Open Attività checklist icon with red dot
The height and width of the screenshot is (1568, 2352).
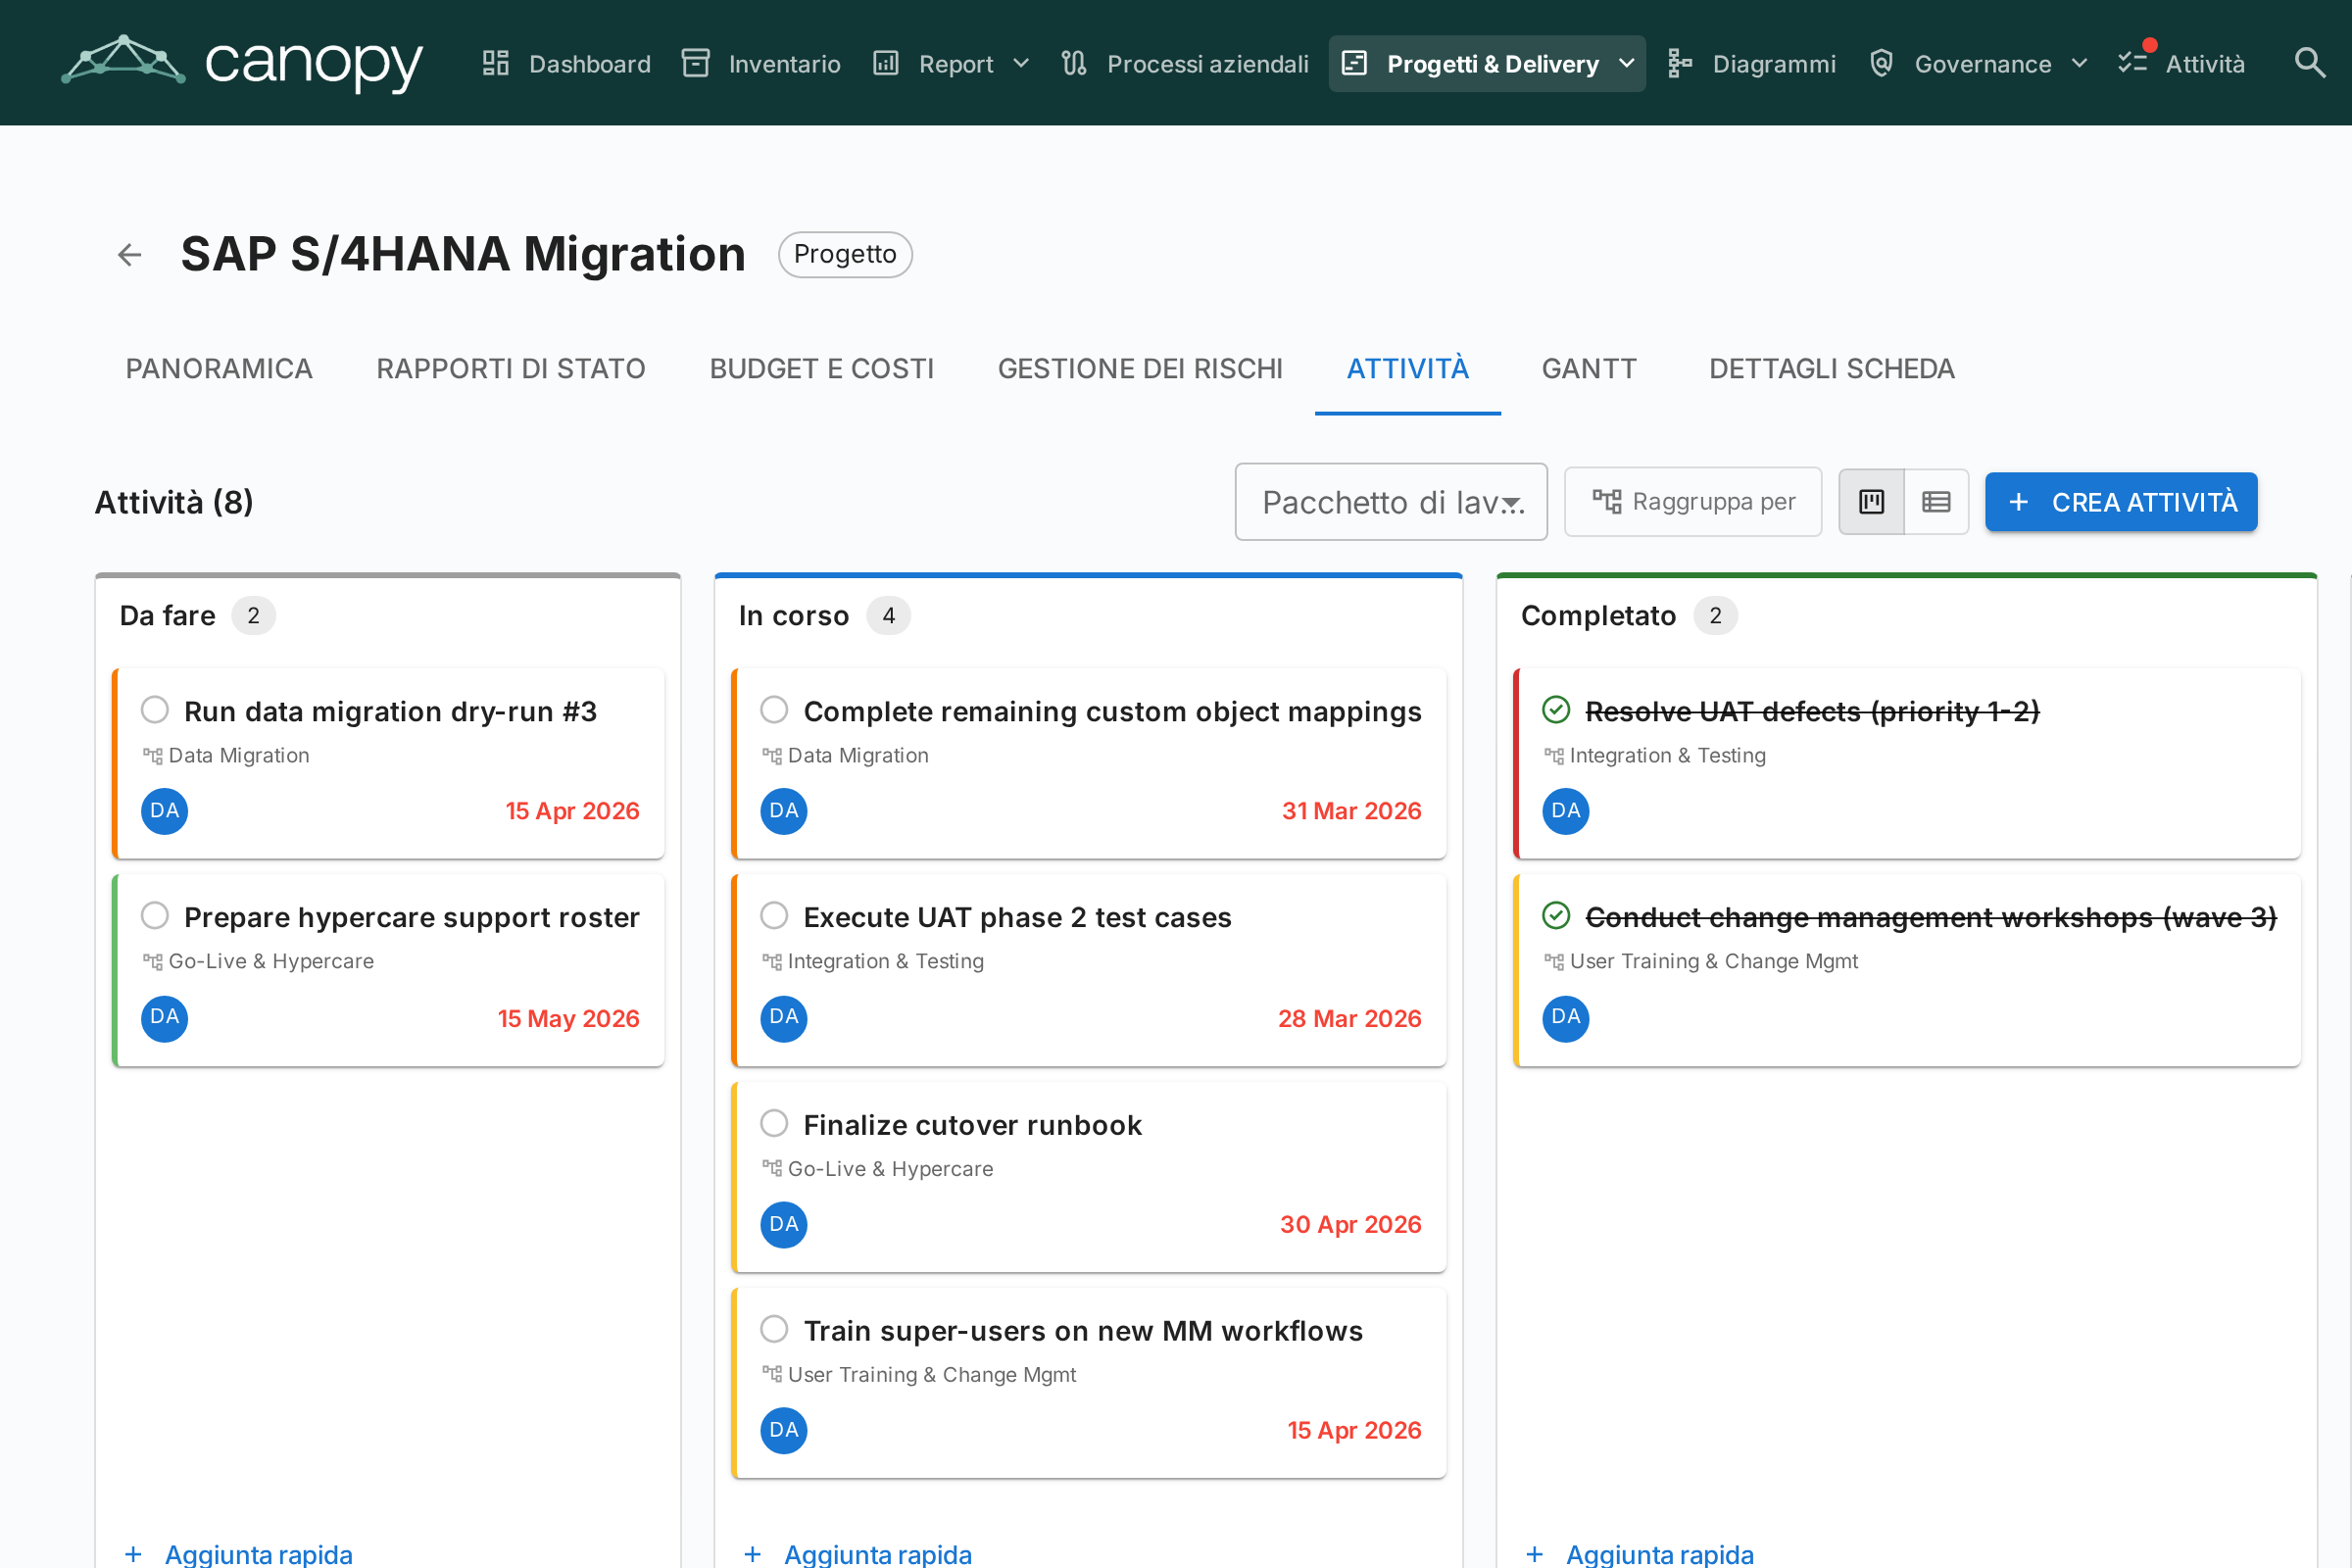point(2133,63)
